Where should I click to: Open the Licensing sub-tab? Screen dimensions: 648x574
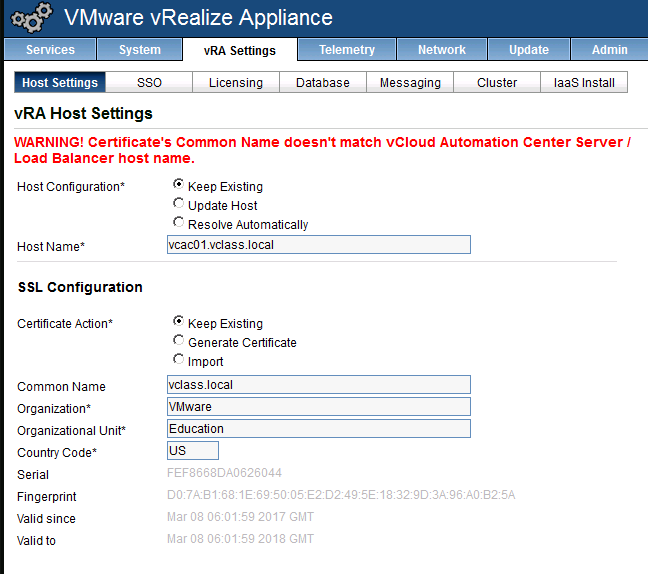click(235, 83)
